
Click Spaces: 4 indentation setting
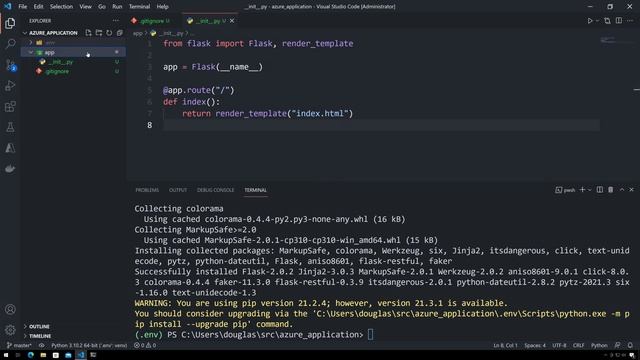pyautogui.click(x=535, y=345)
